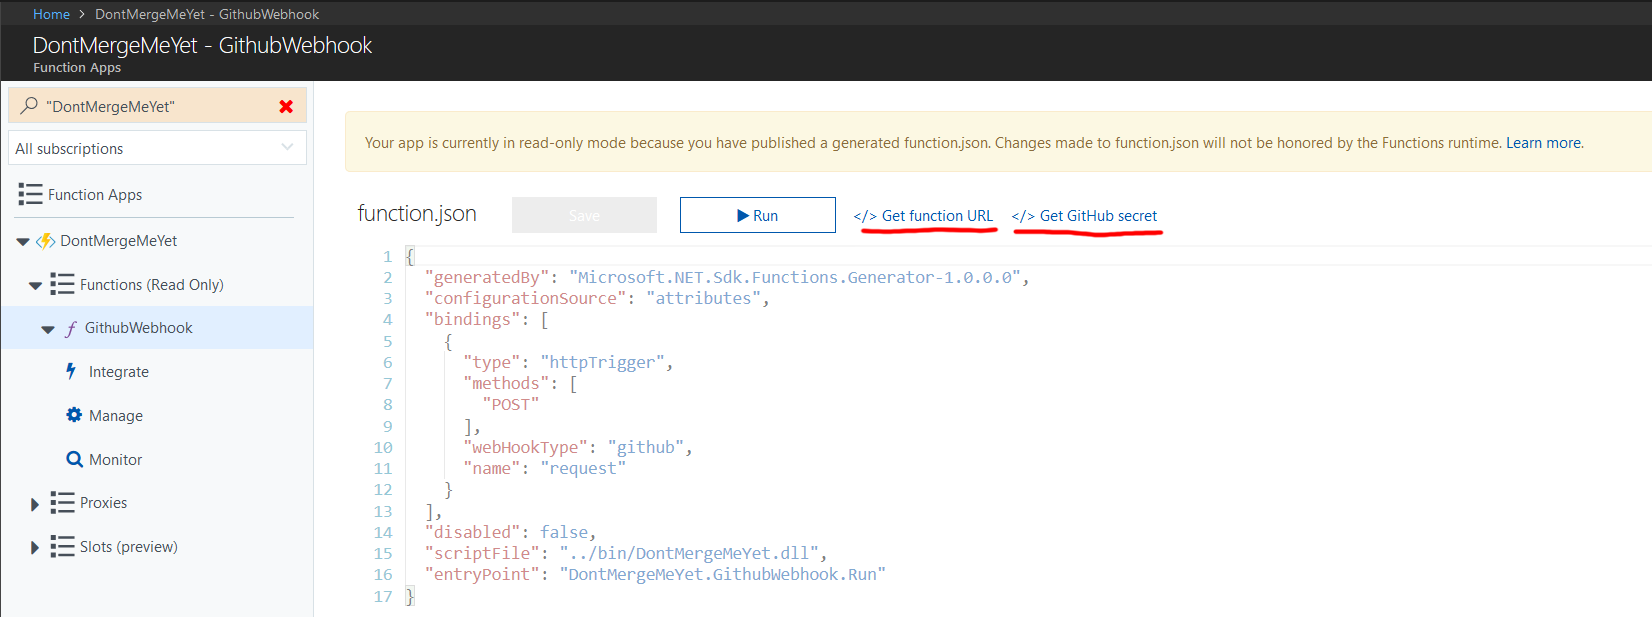Click the "scriptFile" line
1652x617 pixels.
626,553
